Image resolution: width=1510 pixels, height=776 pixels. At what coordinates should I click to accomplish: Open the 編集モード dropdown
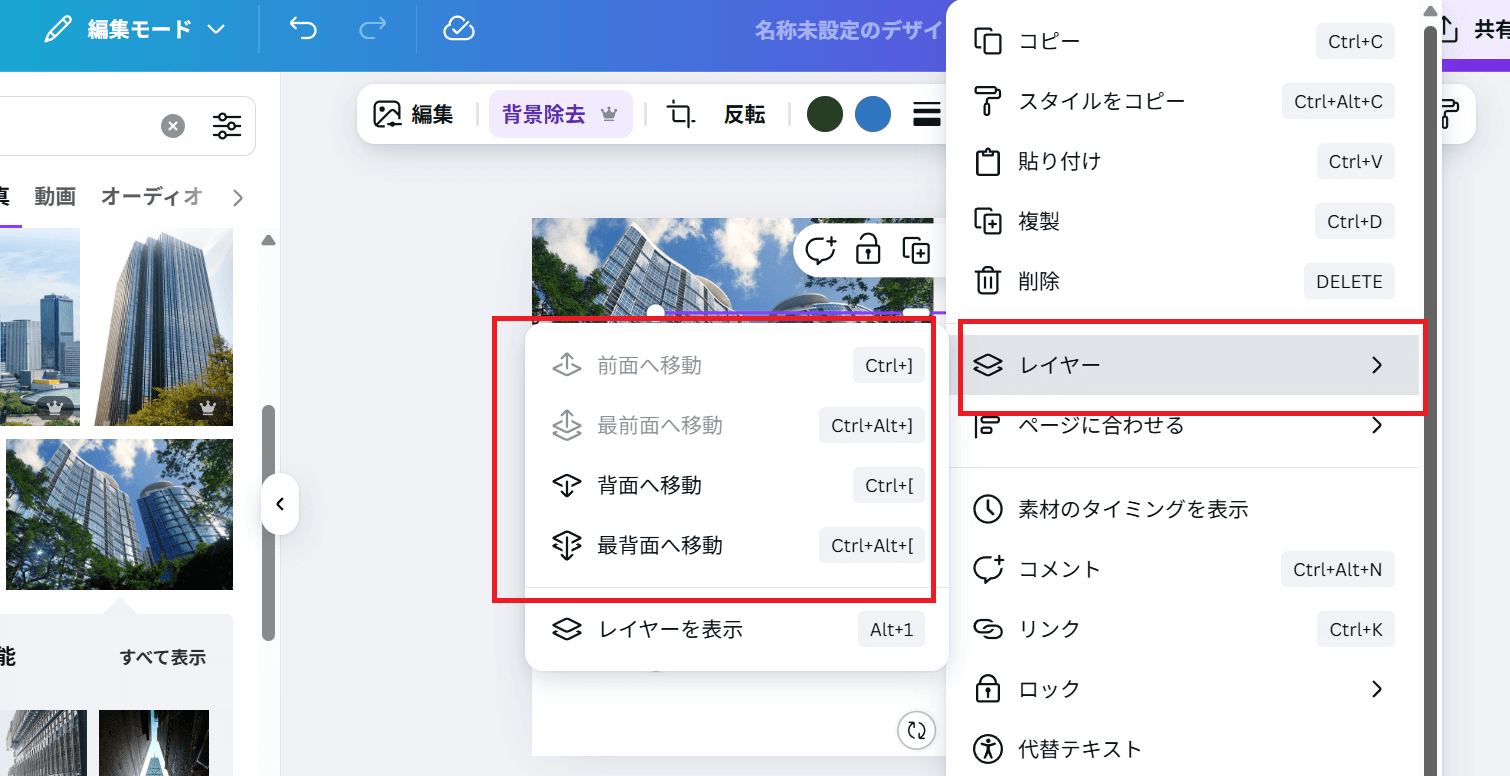point(135,29)
